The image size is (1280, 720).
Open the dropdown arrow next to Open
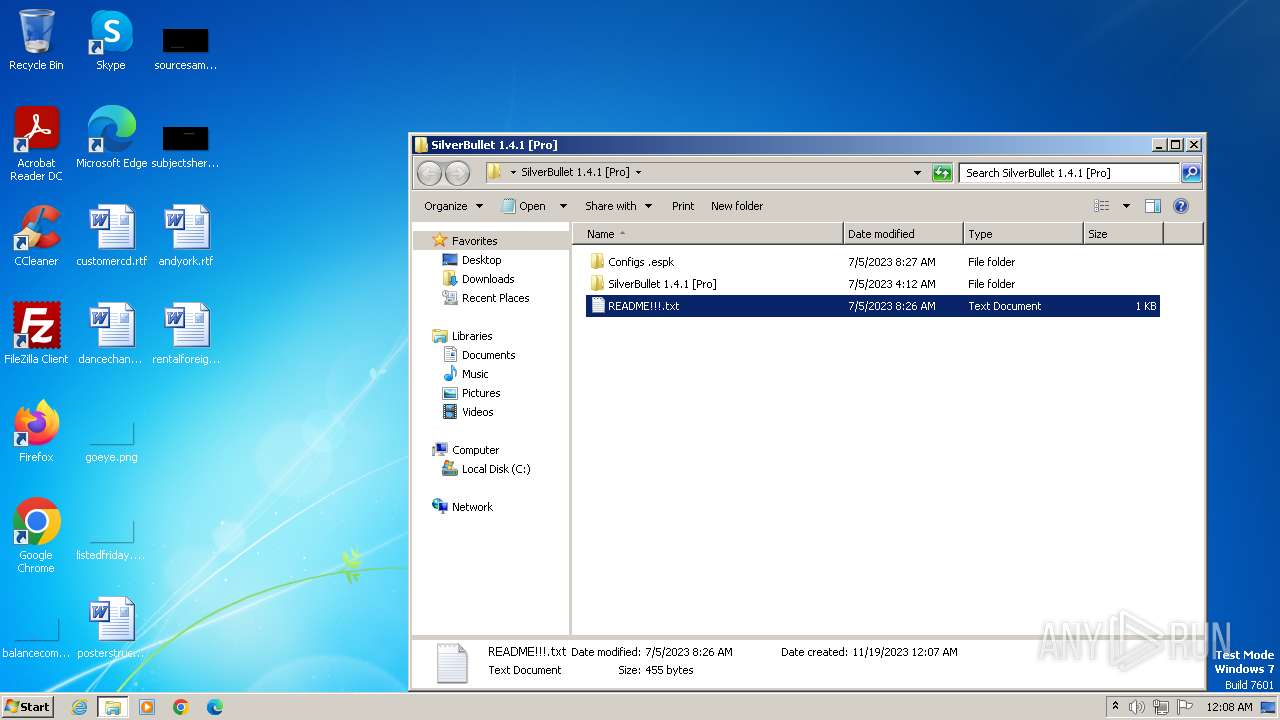[563, 206]
